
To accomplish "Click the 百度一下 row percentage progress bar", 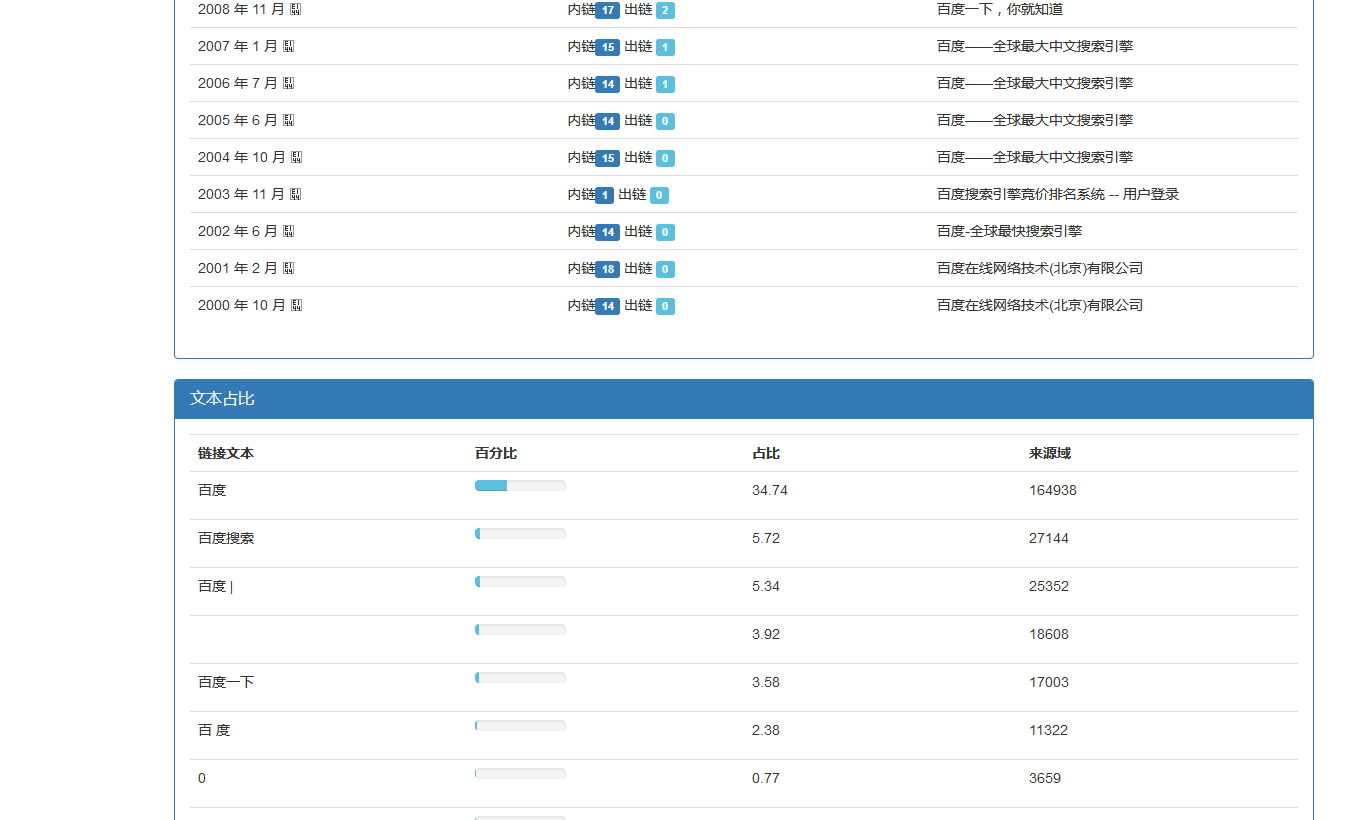I will tap(520, 677).
